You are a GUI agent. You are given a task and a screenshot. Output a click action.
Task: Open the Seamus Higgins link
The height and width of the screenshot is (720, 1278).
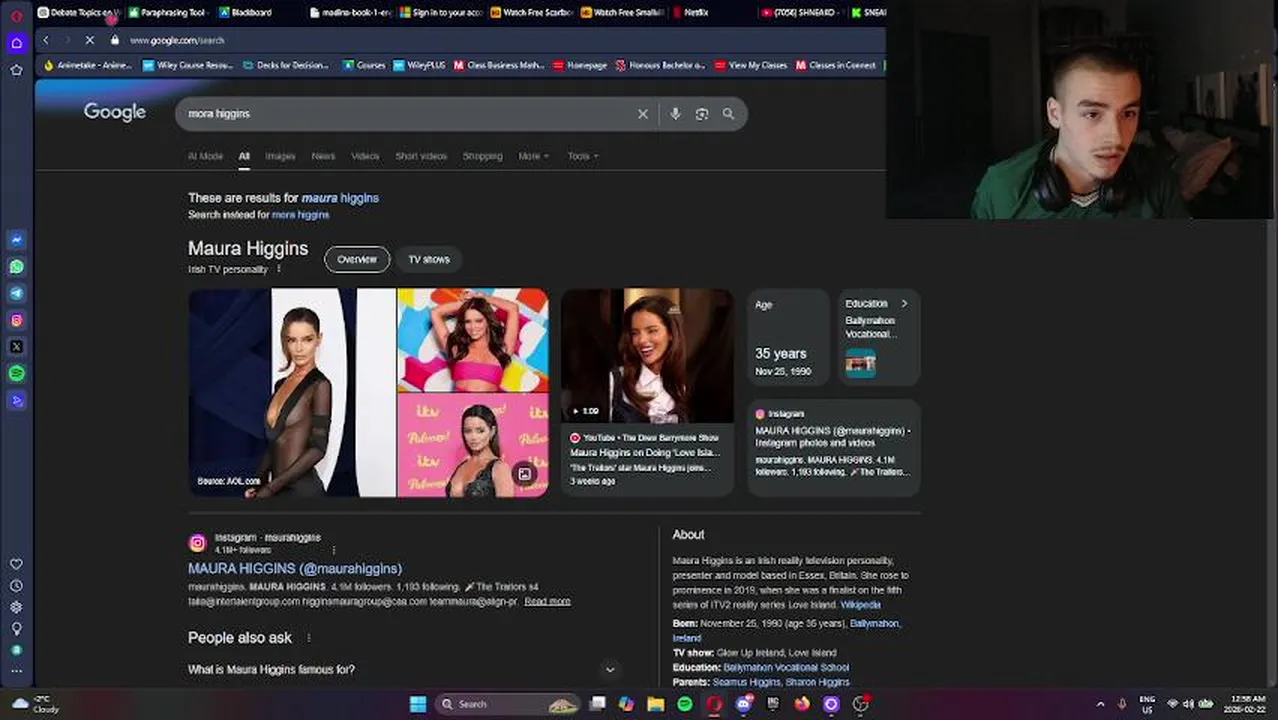tap(746, 682)
